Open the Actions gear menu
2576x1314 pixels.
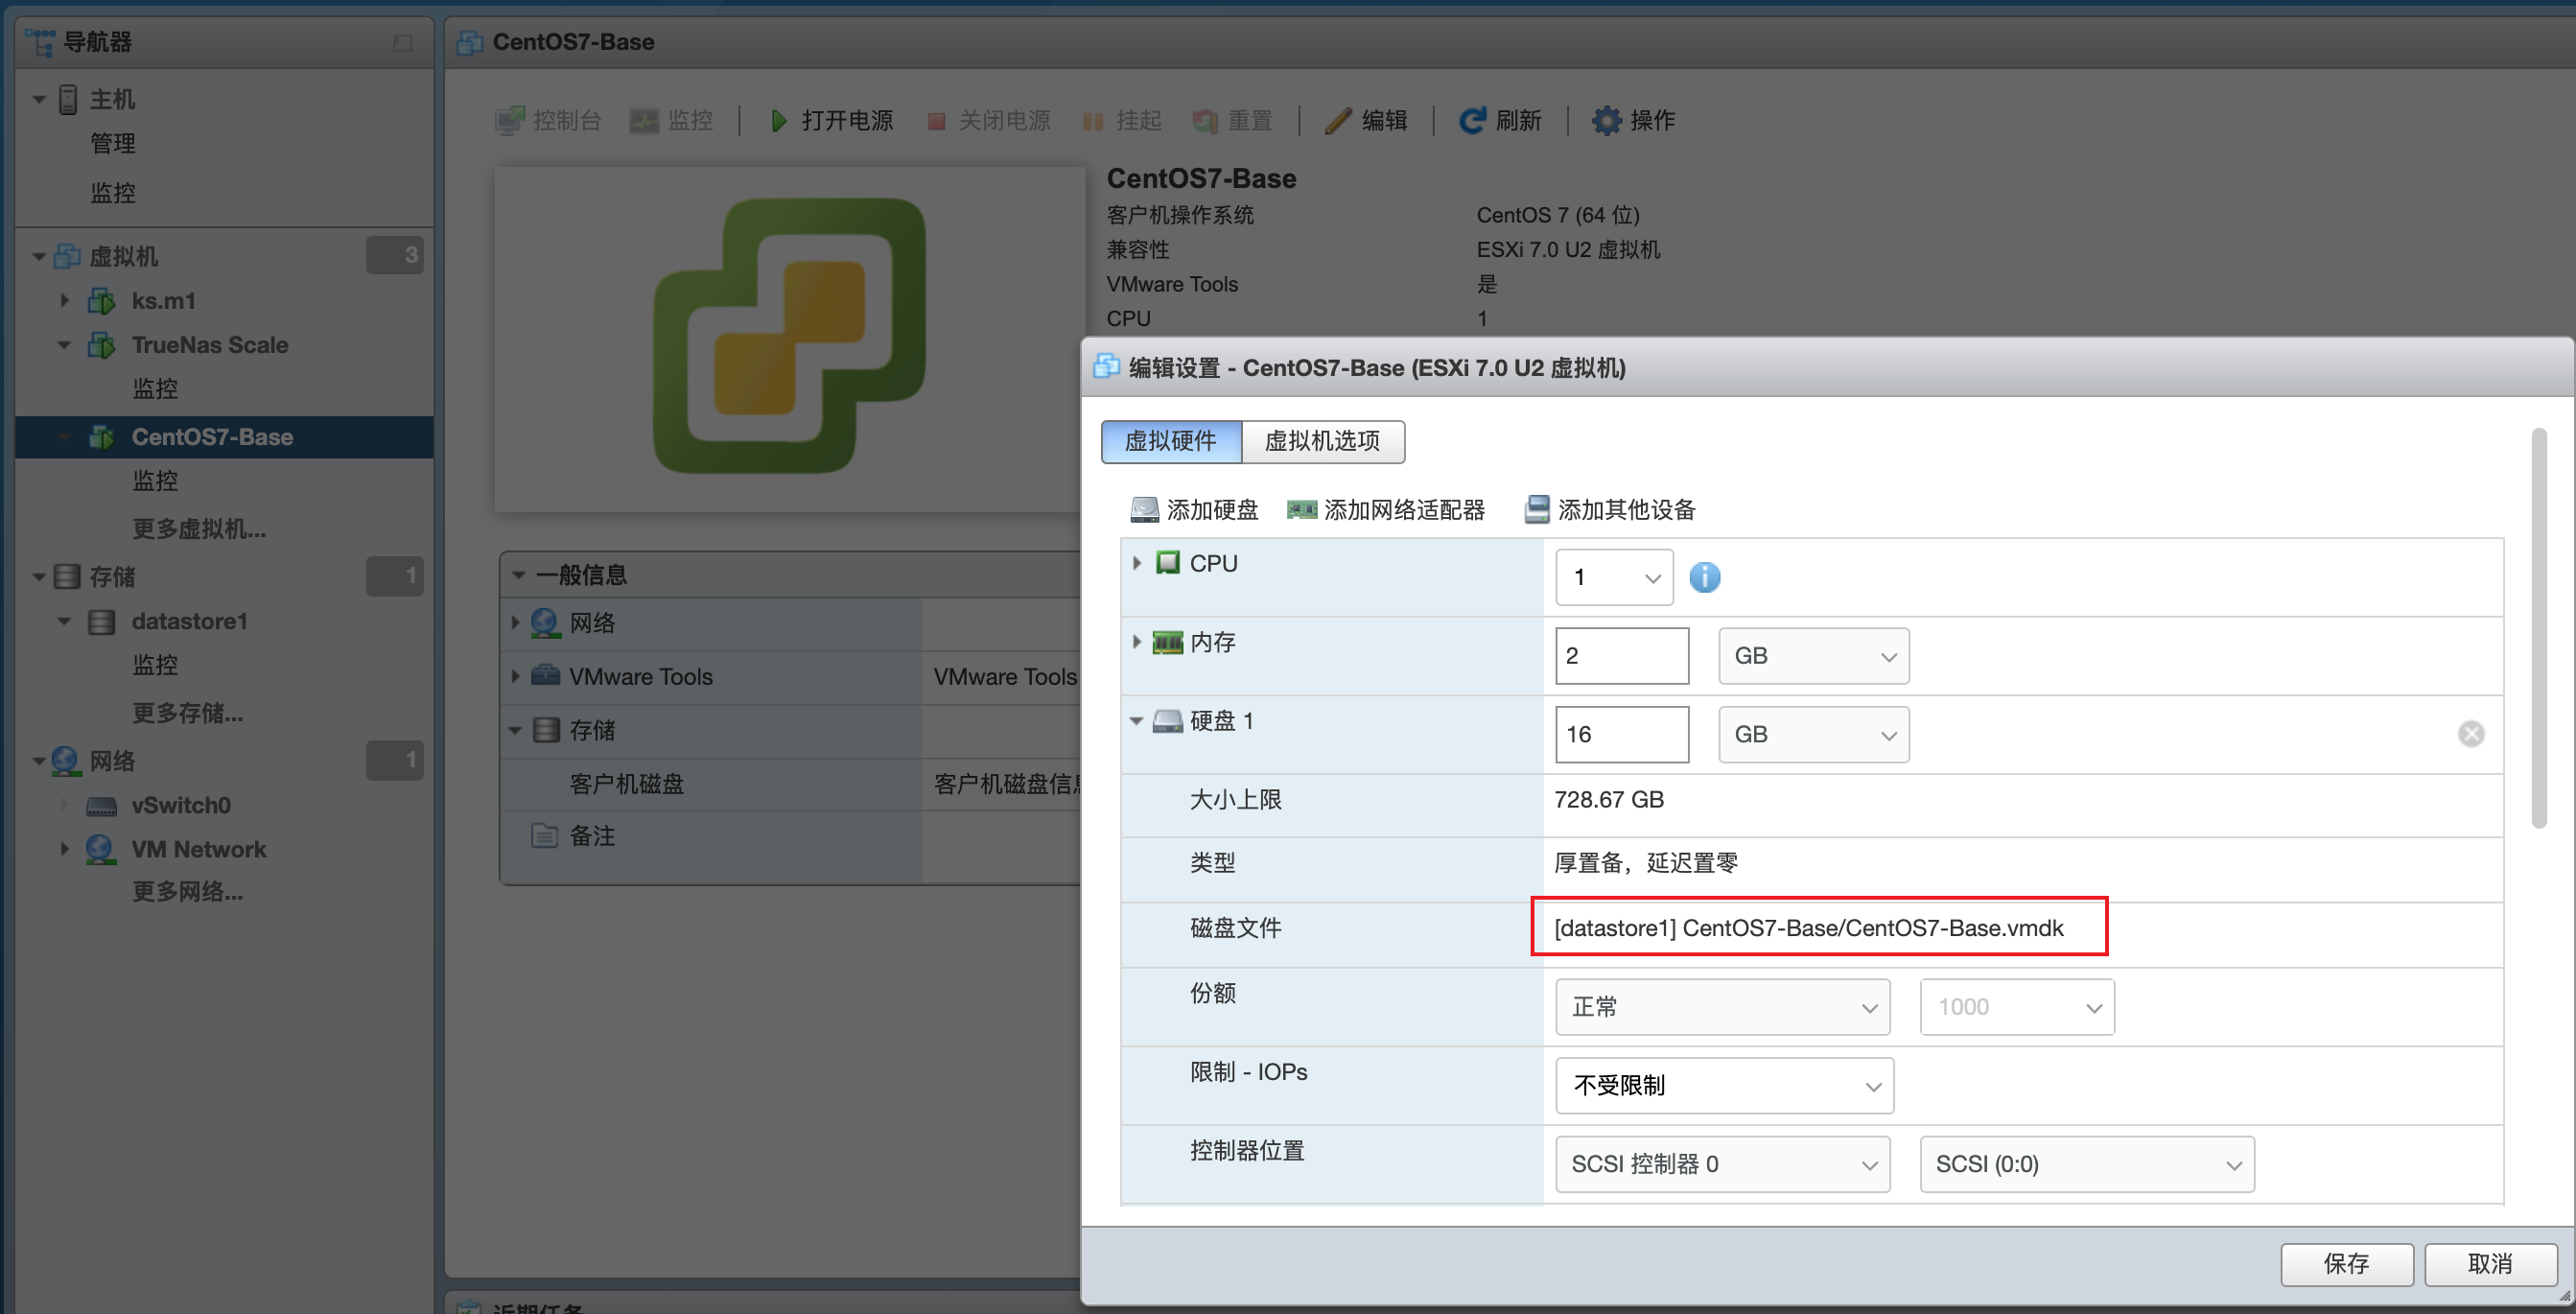coord(1606,121)
